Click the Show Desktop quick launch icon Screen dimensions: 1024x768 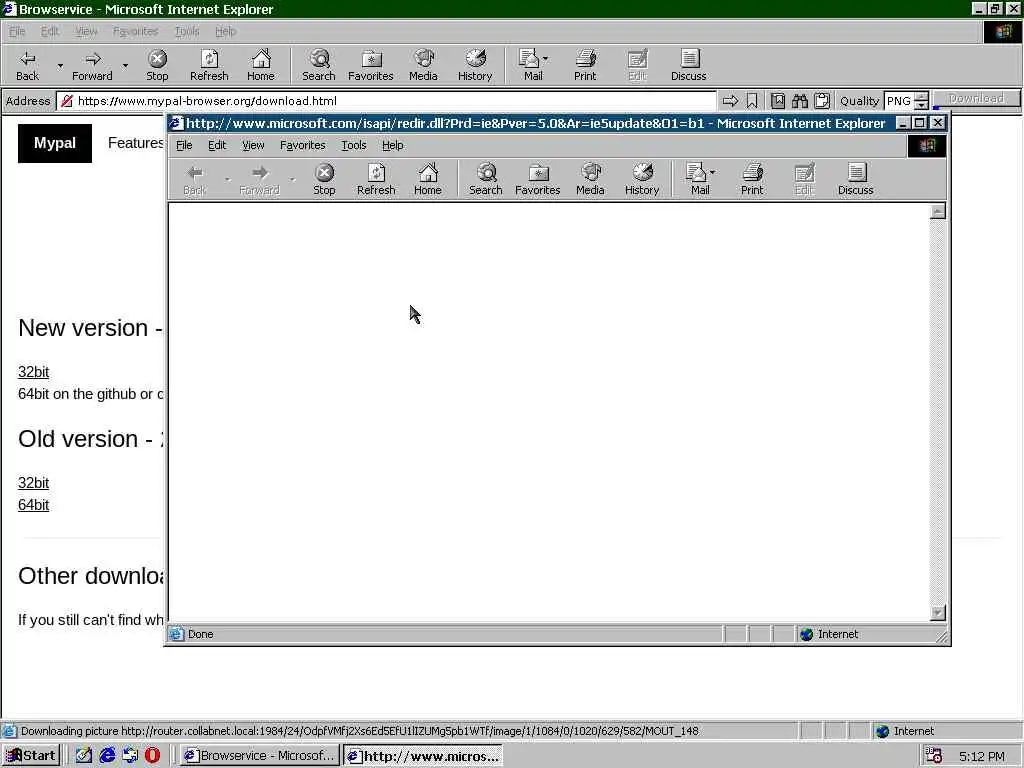(x=84, y=756)
